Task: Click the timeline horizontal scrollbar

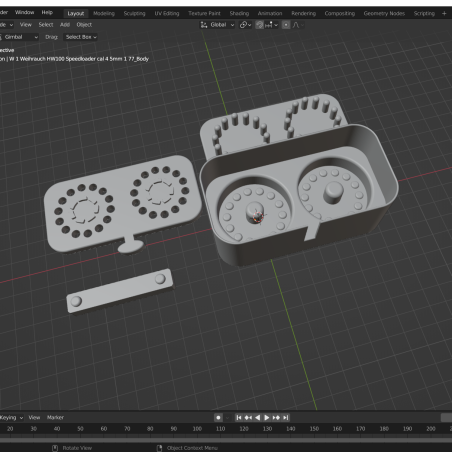Action: coord(226,440)
